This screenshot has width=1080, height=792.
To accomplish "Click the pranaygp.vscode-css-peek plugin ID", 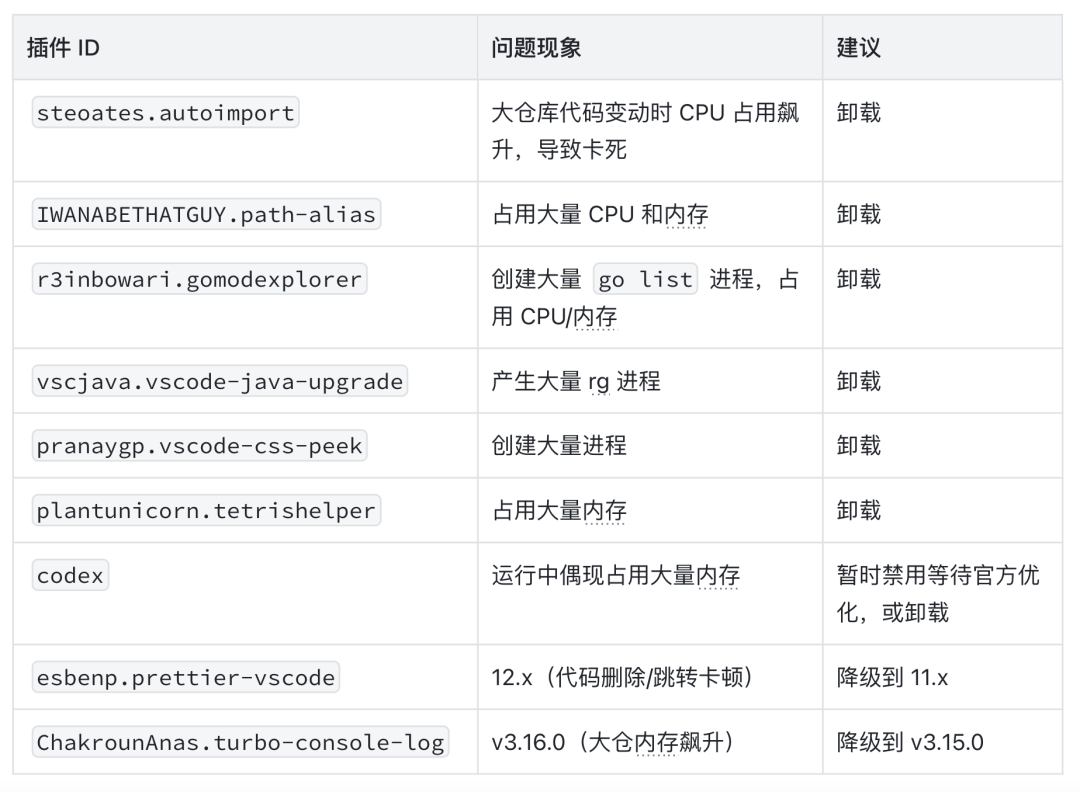I will tap(199, 446).
